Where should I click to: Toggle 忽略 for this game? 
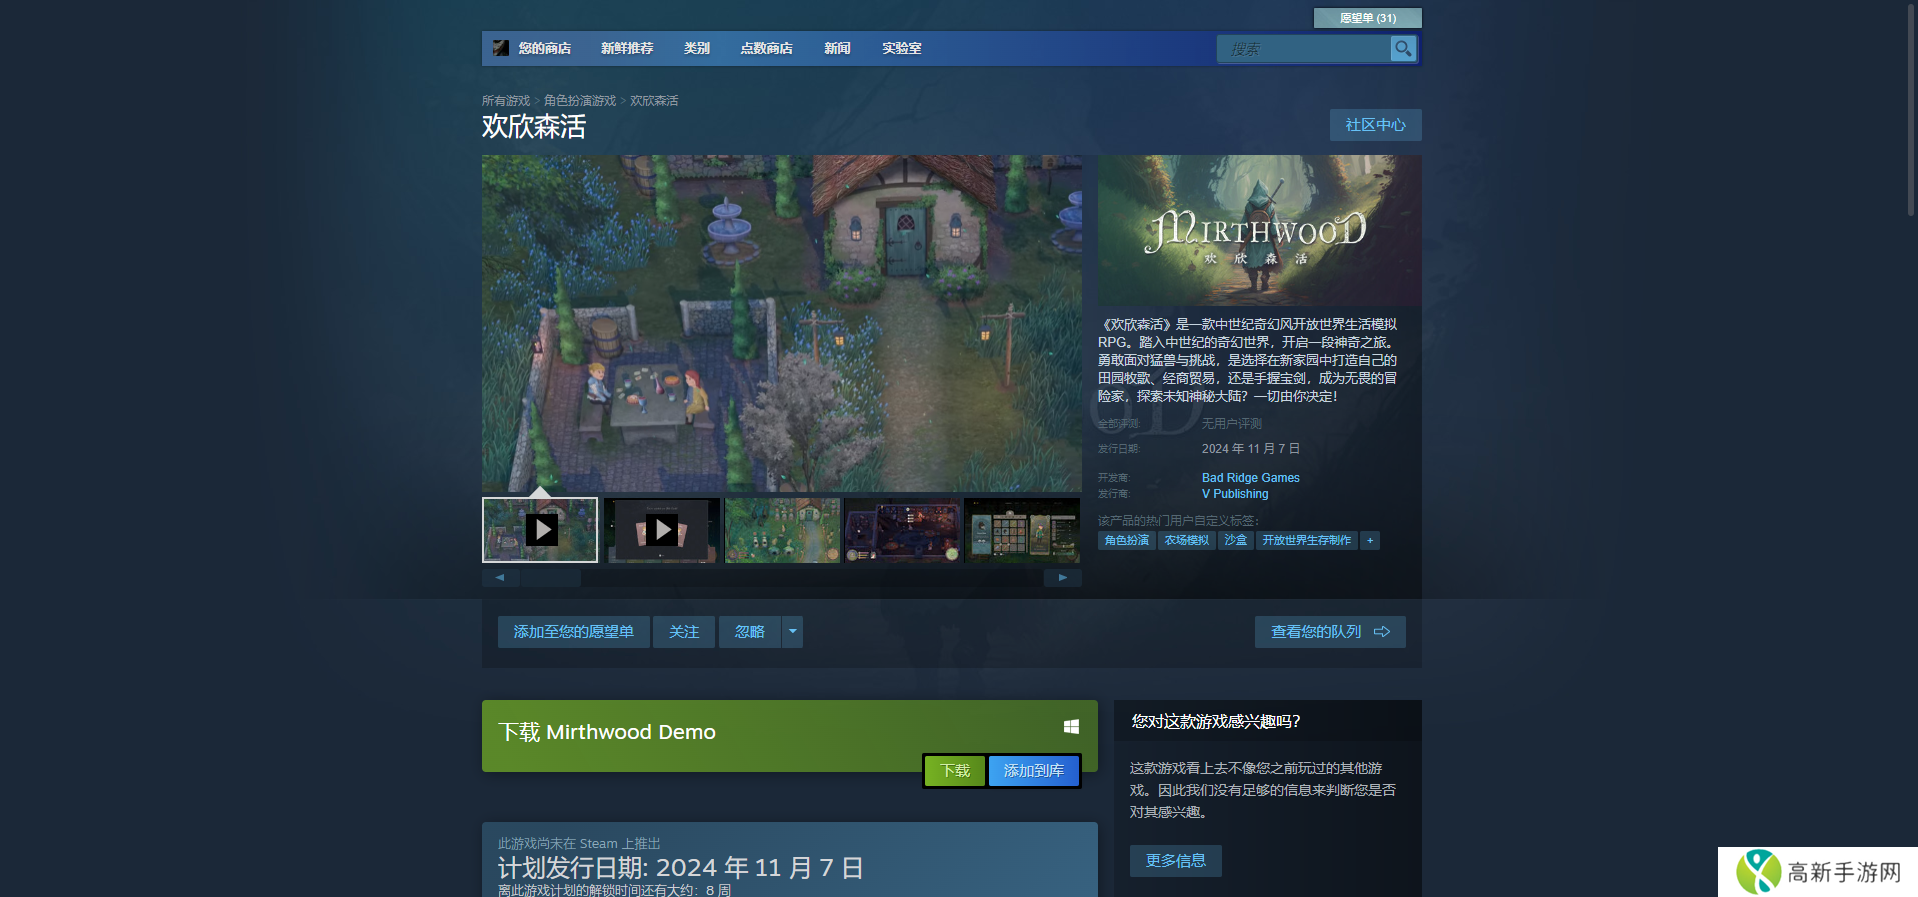click(749, 632)
